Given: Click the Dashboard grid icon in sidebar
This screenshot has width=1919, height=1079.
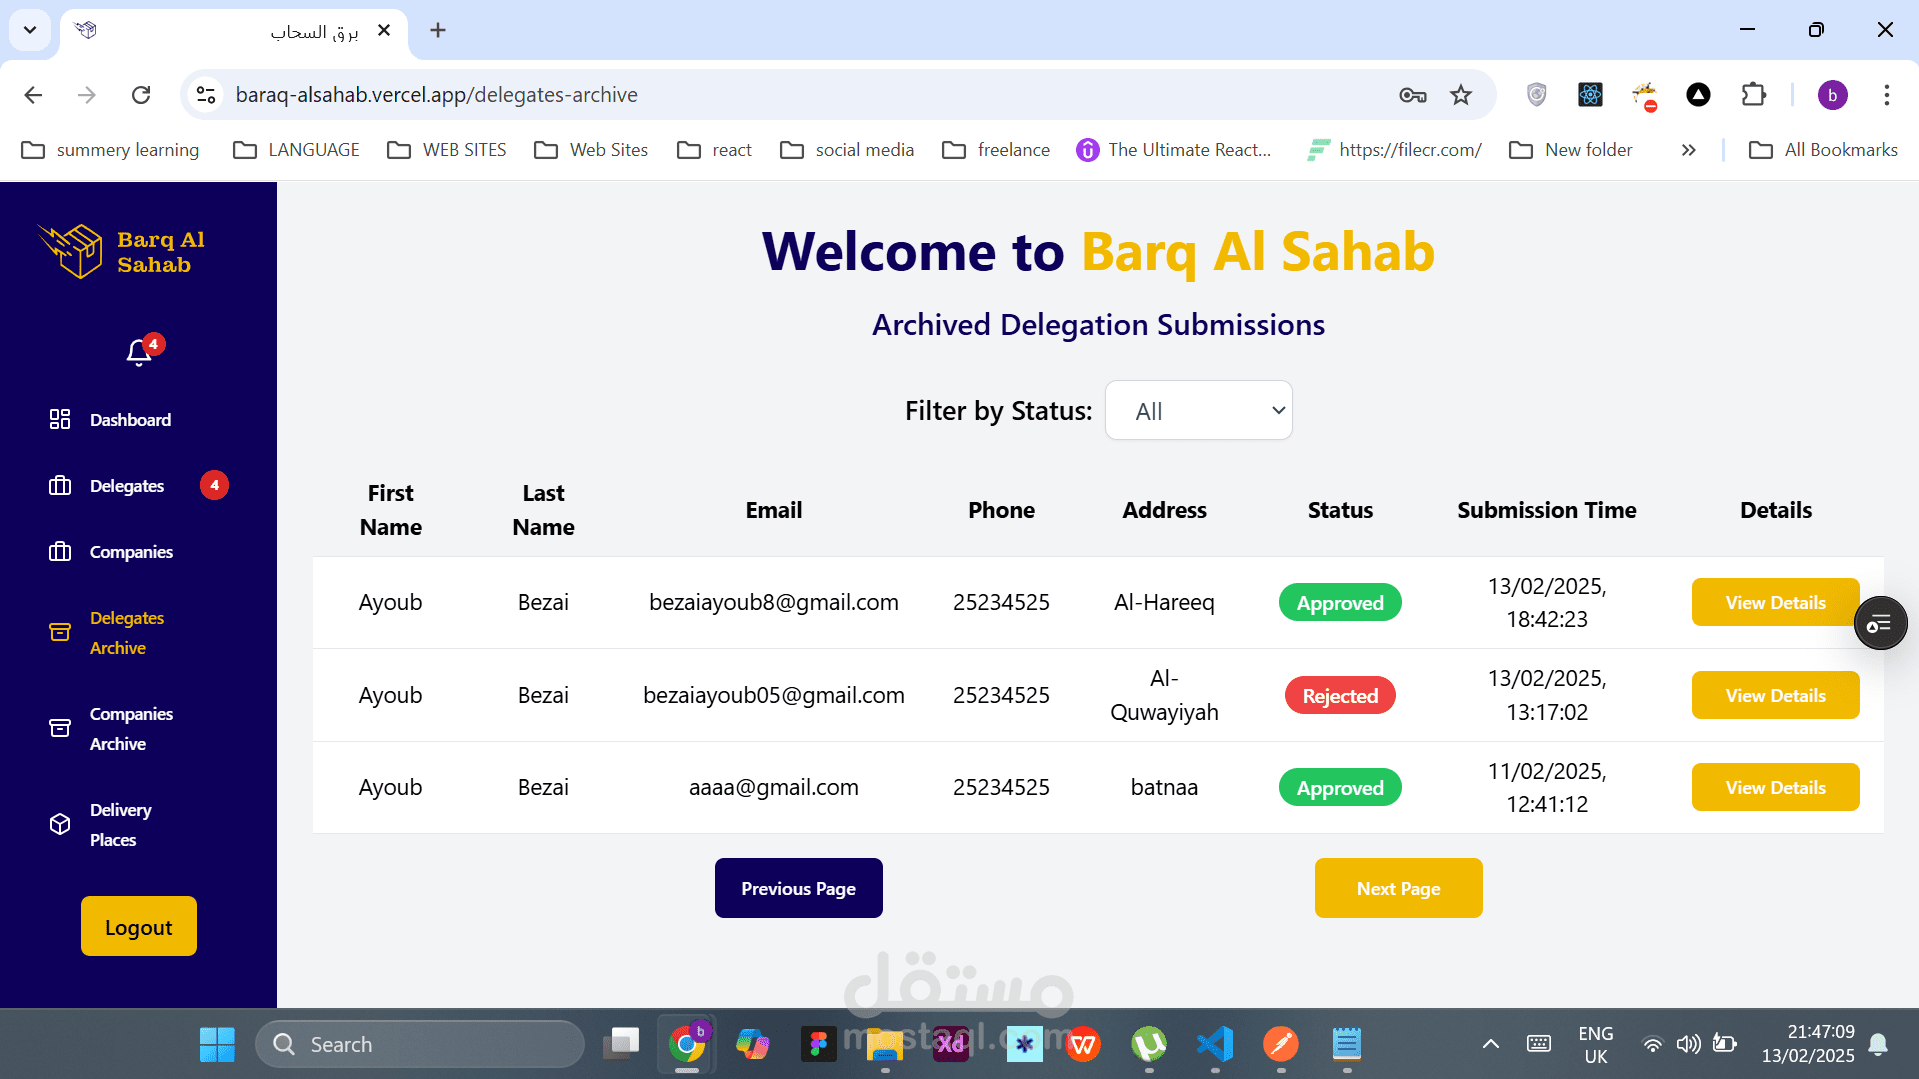Looking at the screenshot, I should click(x=60, y=419).
